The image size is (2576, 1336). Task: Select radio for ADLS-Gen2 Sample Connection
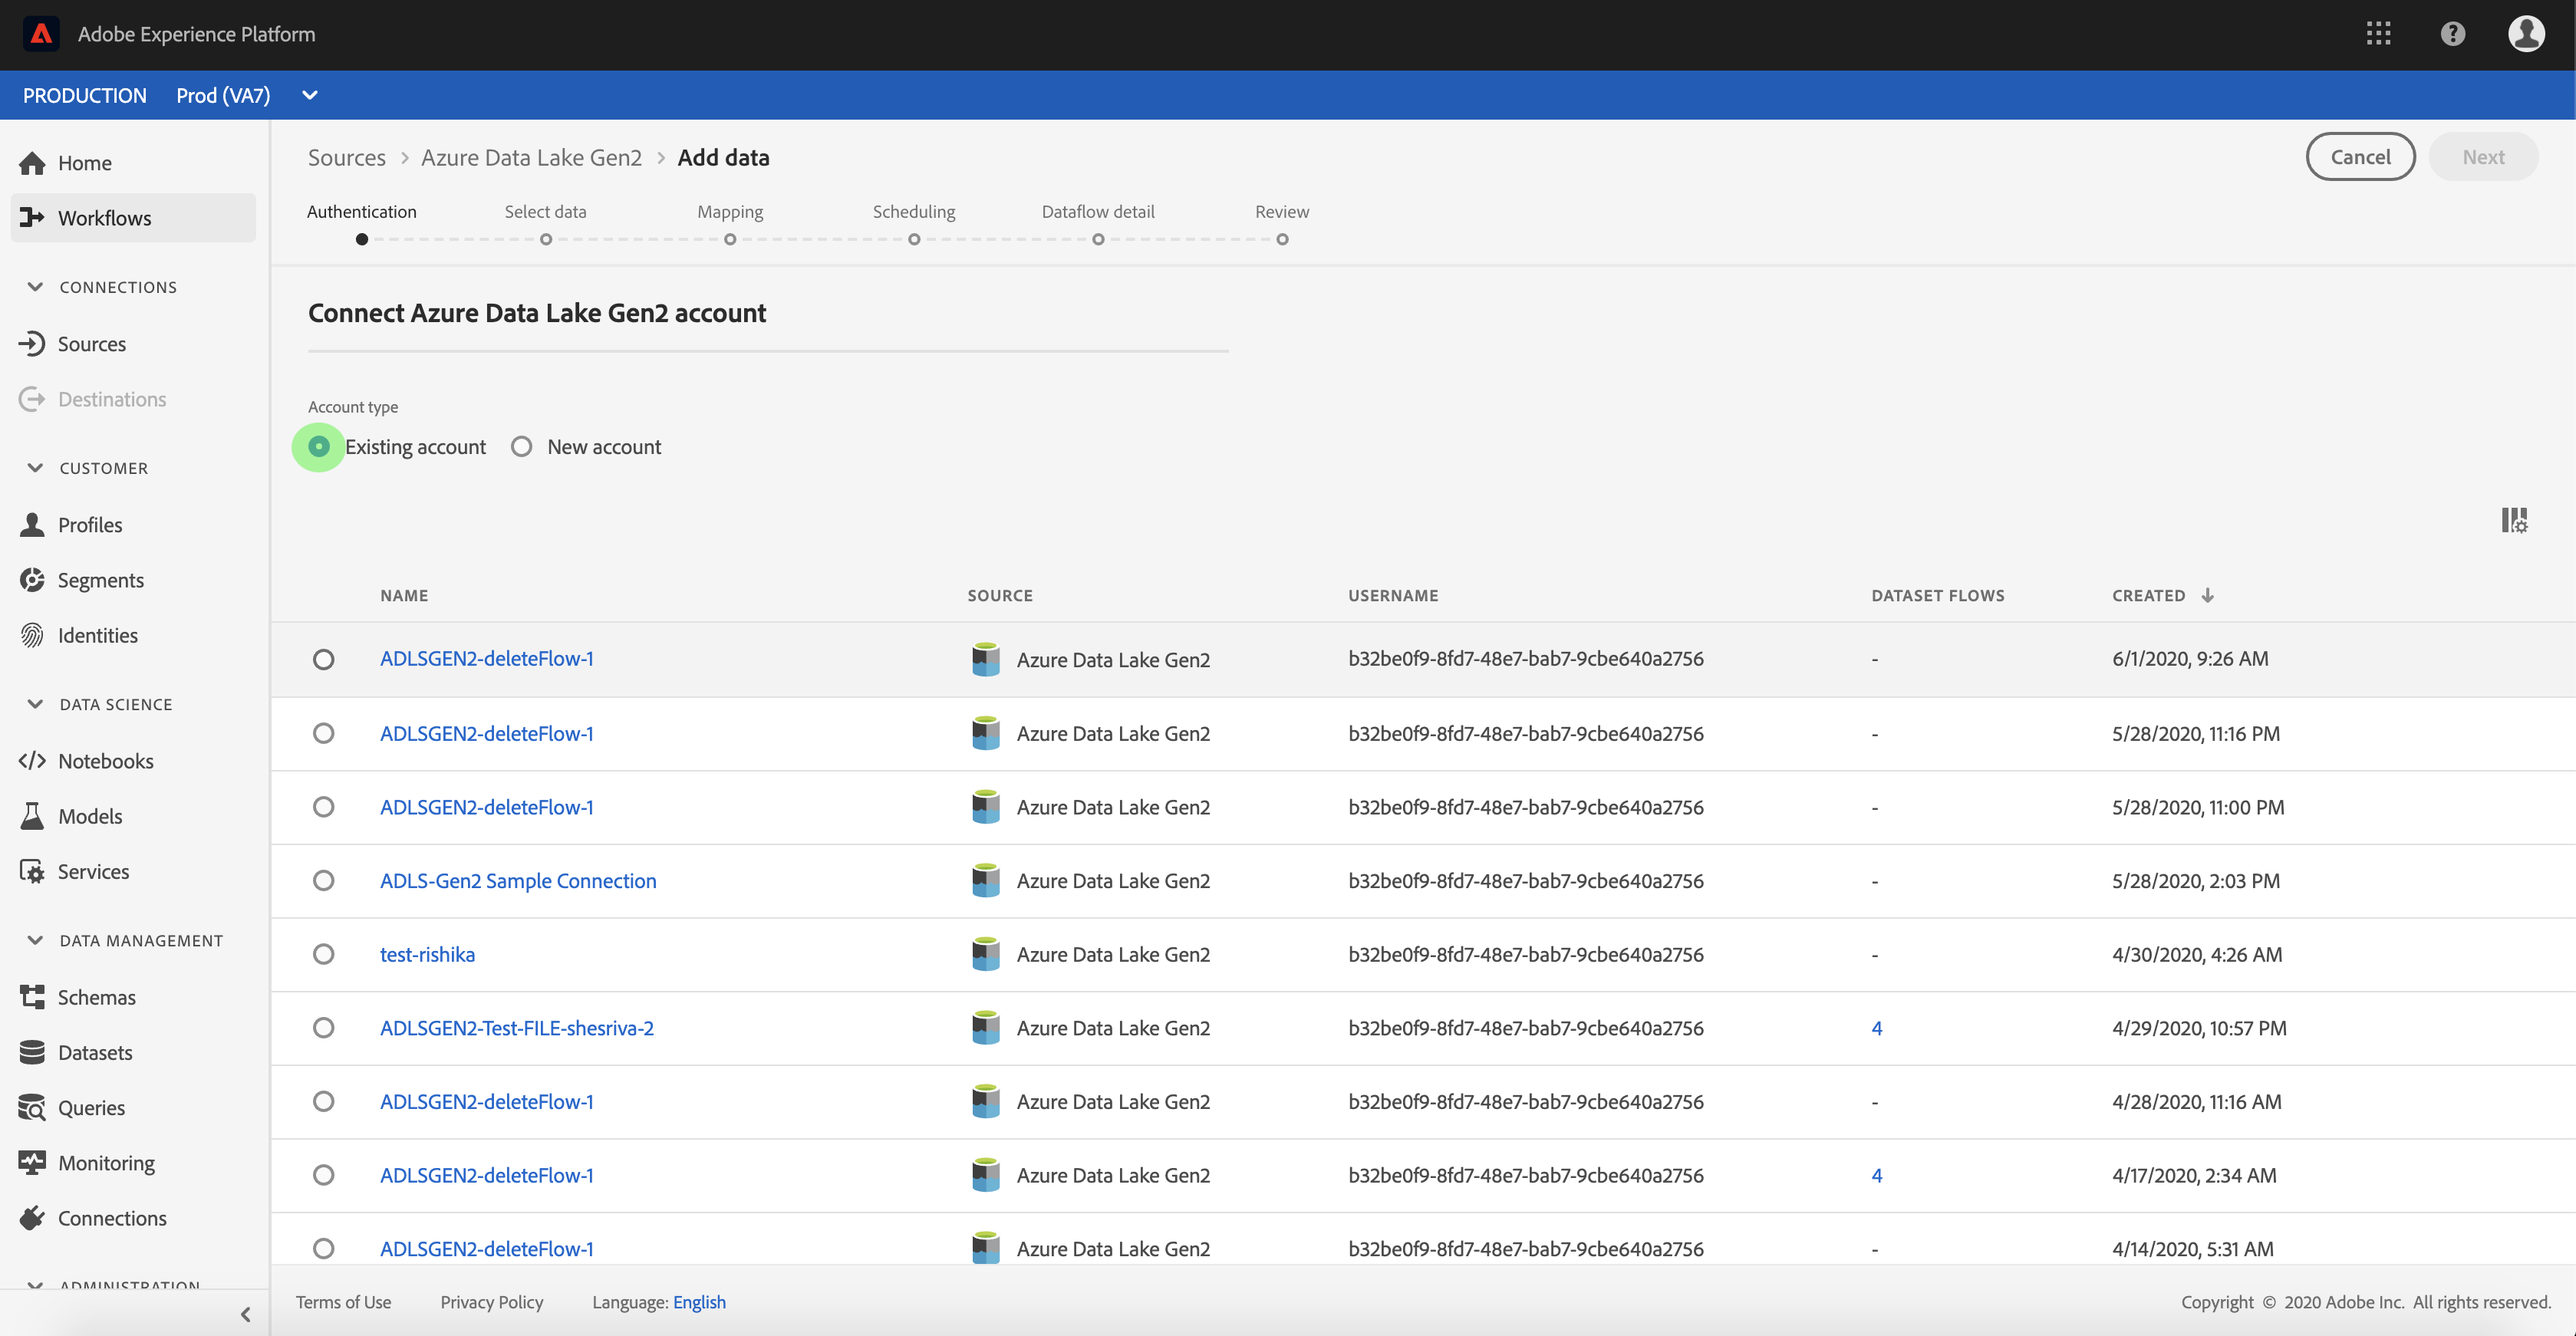[x=323, y=881]
